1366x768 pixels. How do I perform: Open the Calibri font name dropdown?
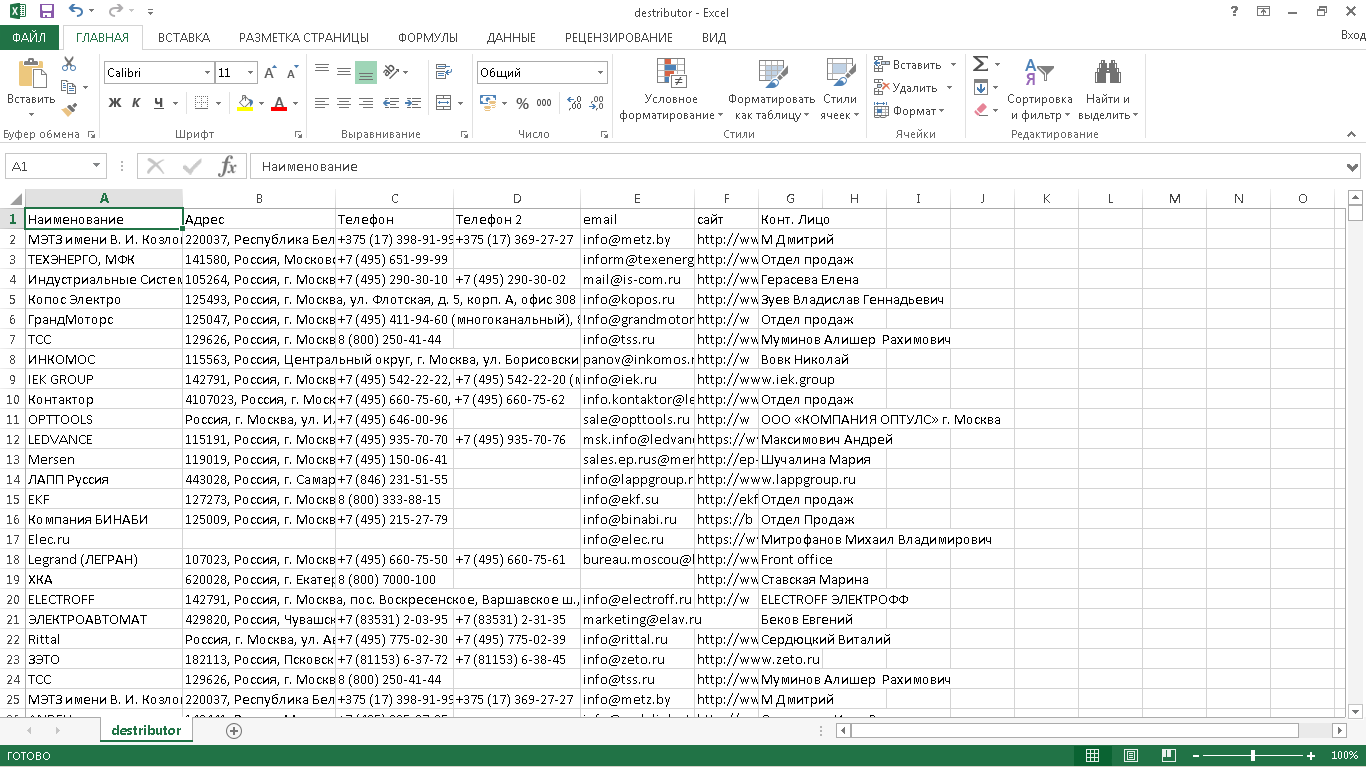click(x=208, y=73)
